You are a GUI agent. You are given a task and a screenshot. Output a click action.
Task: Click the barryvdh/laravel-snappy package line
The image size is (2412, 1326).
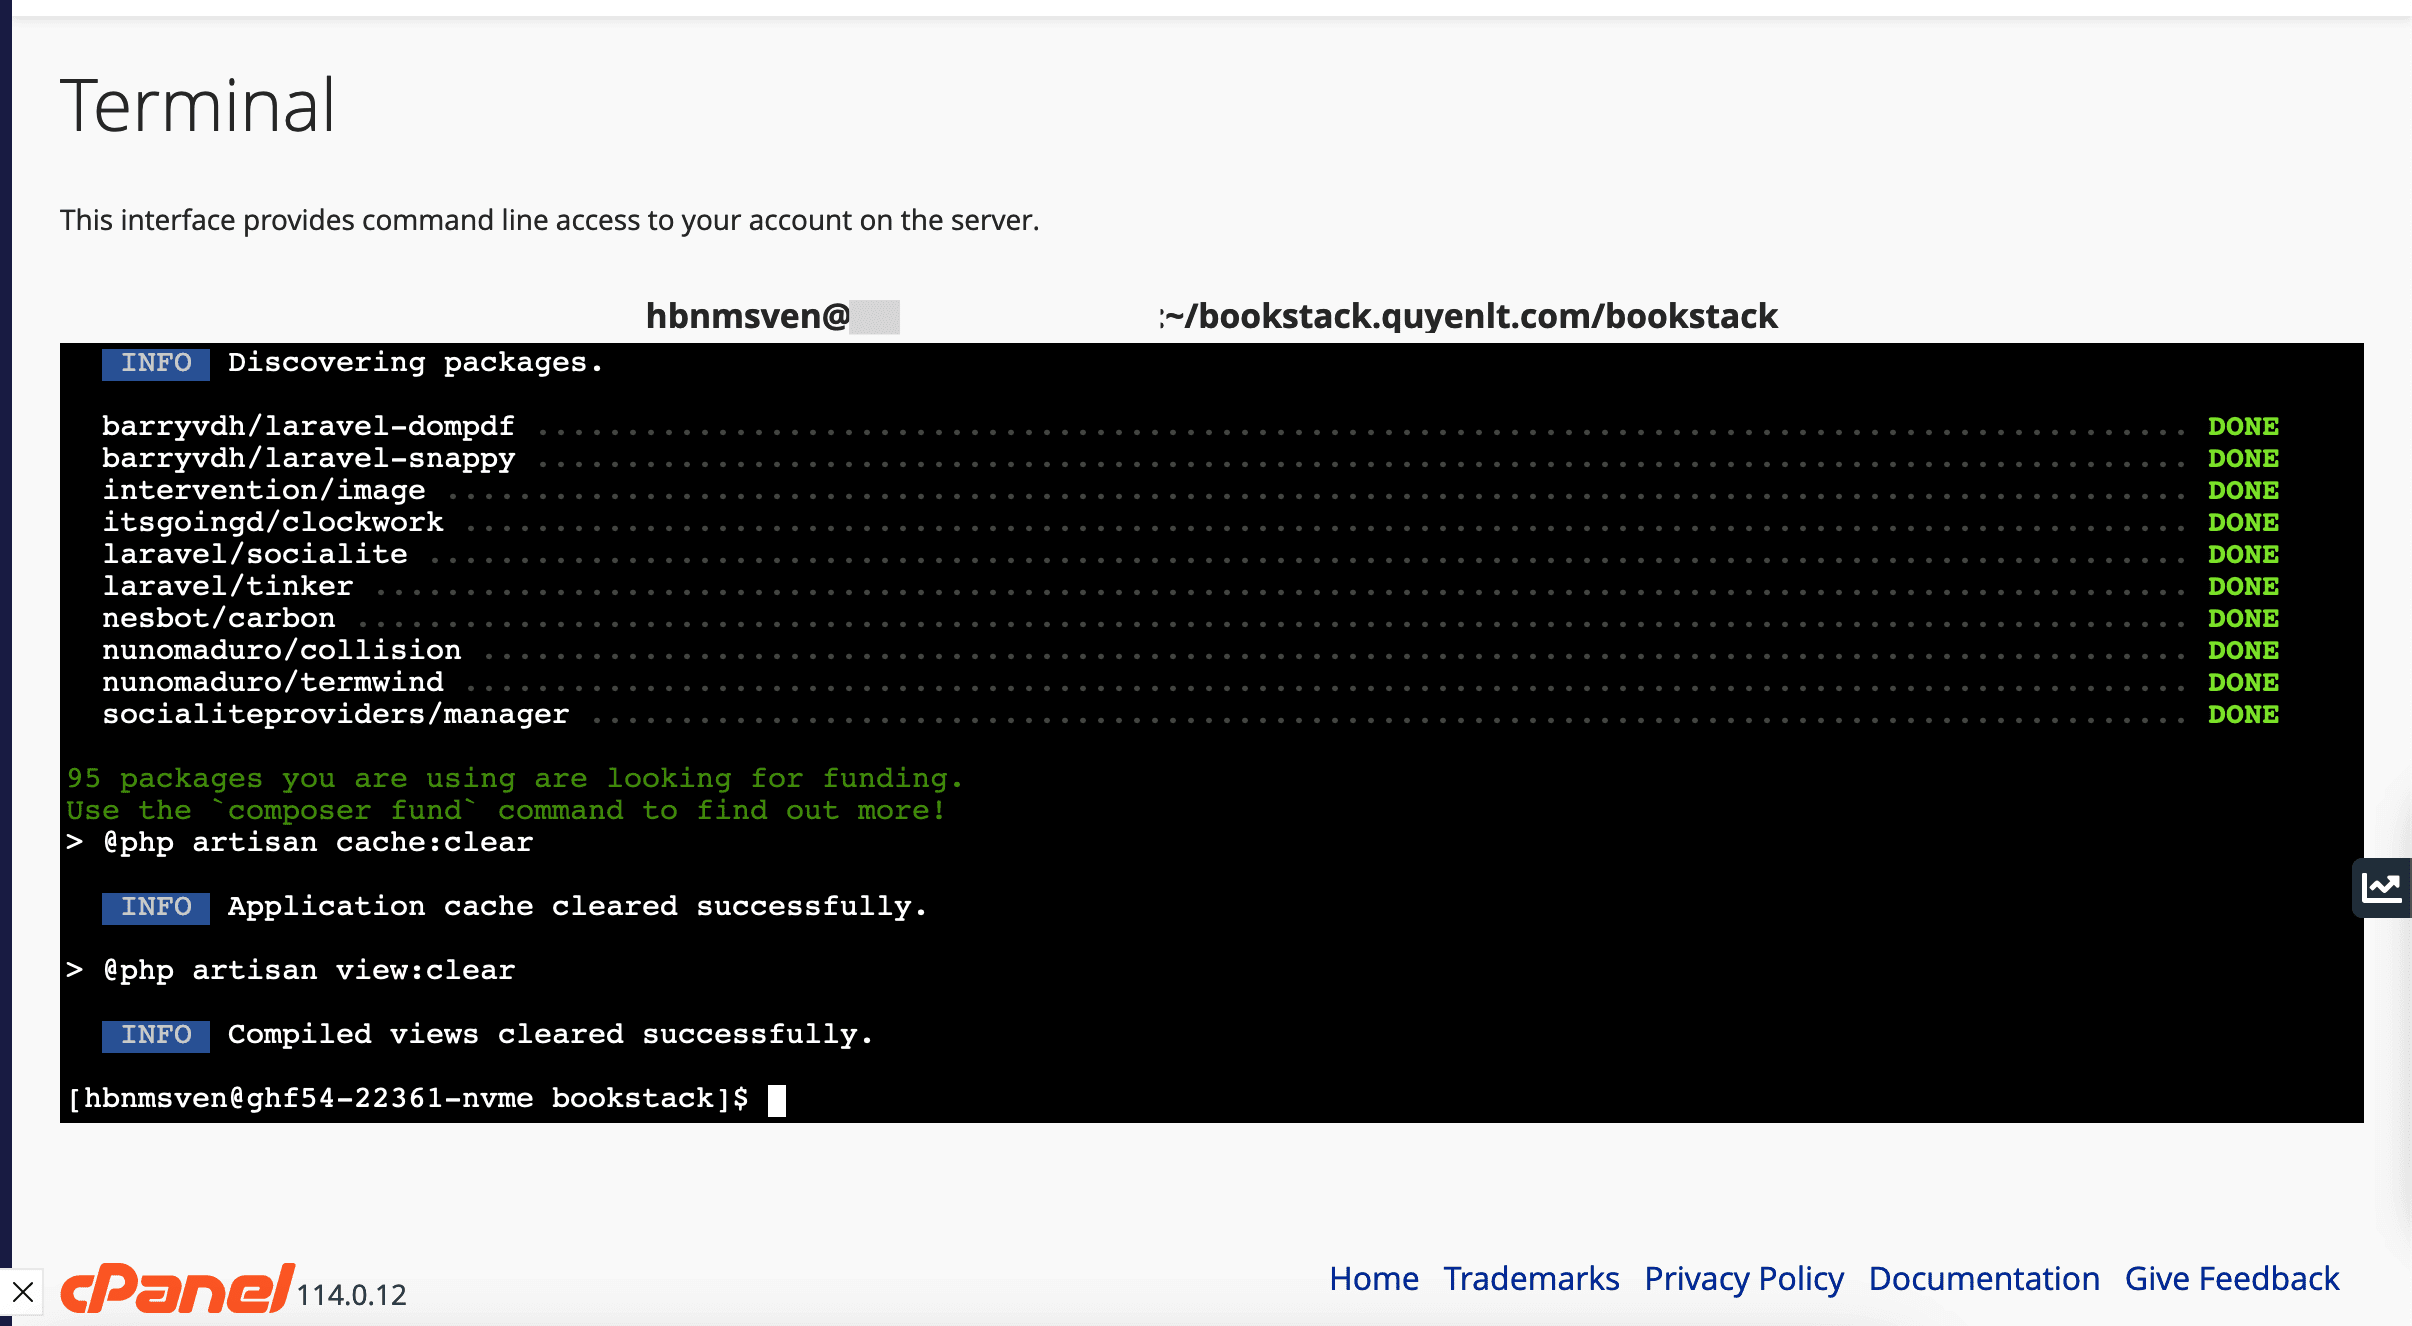click(1190, 458)
